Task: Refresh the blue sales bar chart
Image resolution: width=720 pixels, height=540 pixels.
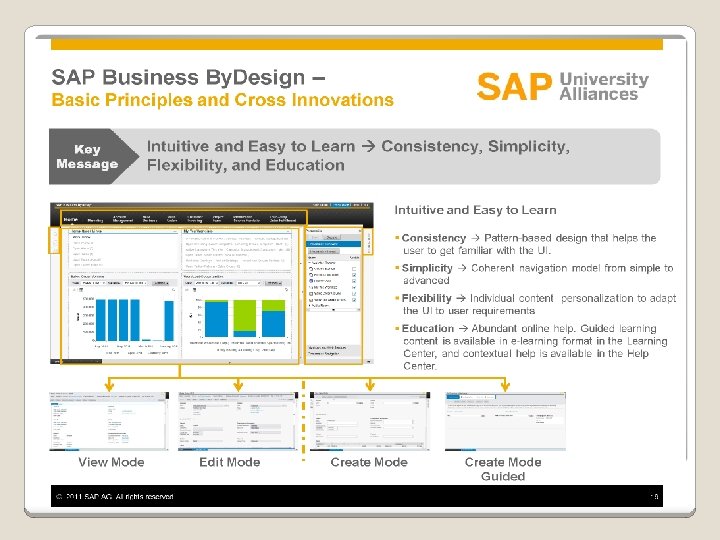Action: [x=174, y=290]
